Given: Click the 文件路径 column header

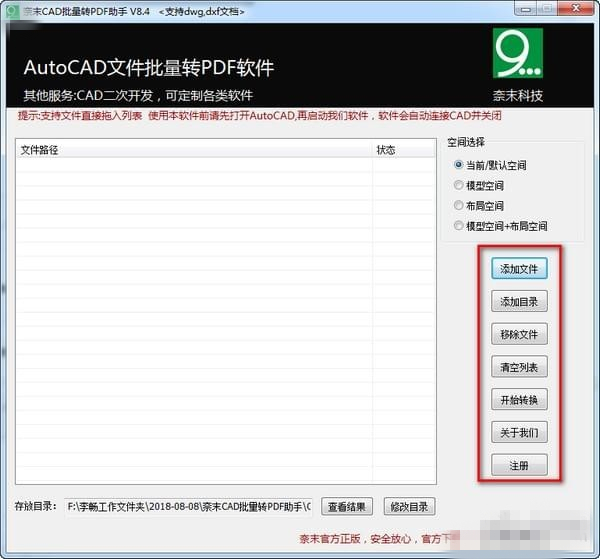Looking at the screenshot, I should coord(194,150).
